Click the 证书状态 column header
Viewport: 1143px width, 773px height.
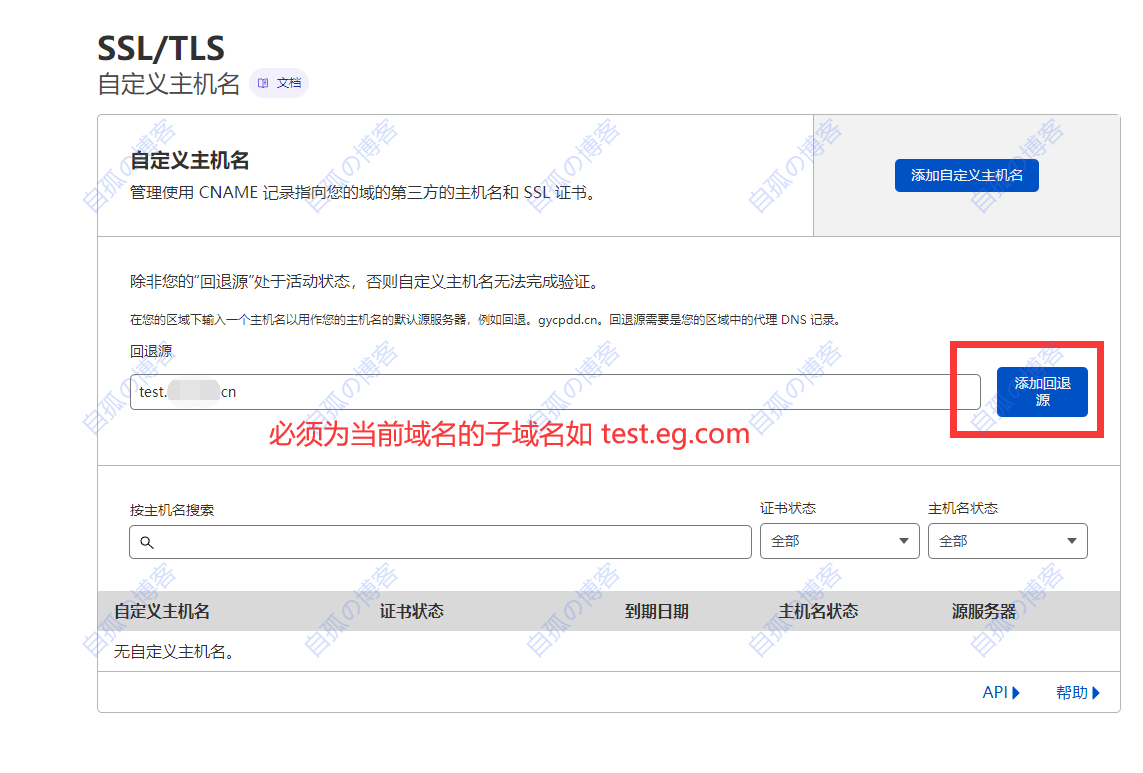[x=411, y=611]
